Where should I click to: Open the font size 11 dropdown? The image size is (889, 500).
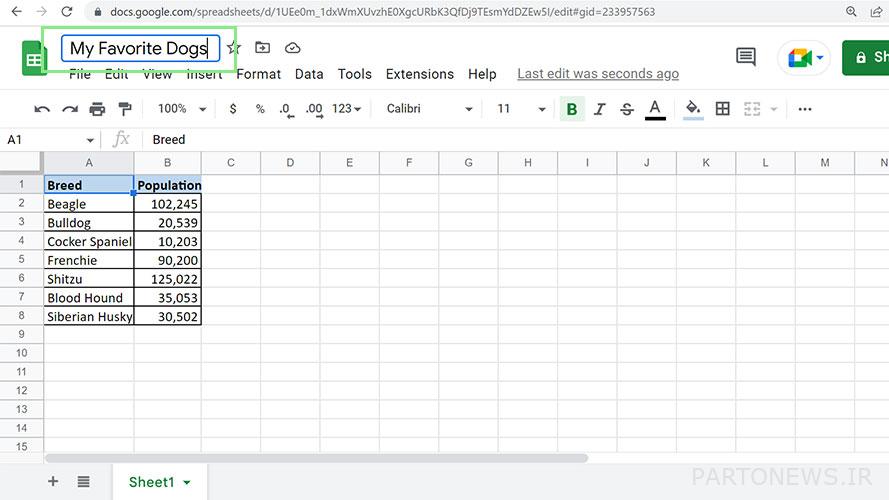click(521, 109)
